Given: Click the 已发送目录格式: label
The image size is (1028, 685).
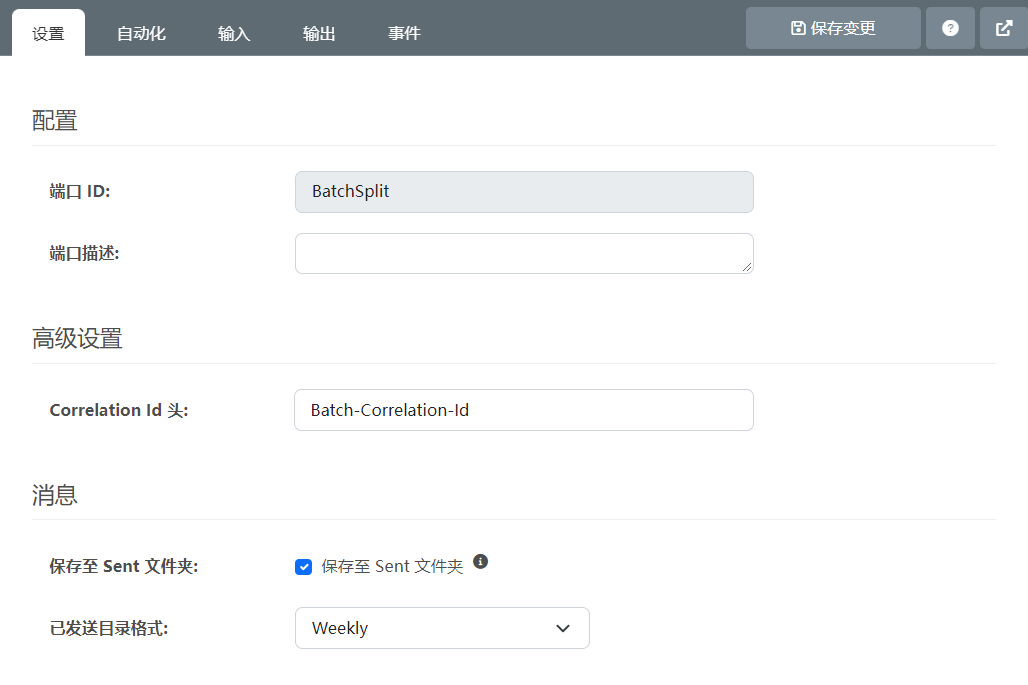Looking at the screenshot, I should pos(109,629).
